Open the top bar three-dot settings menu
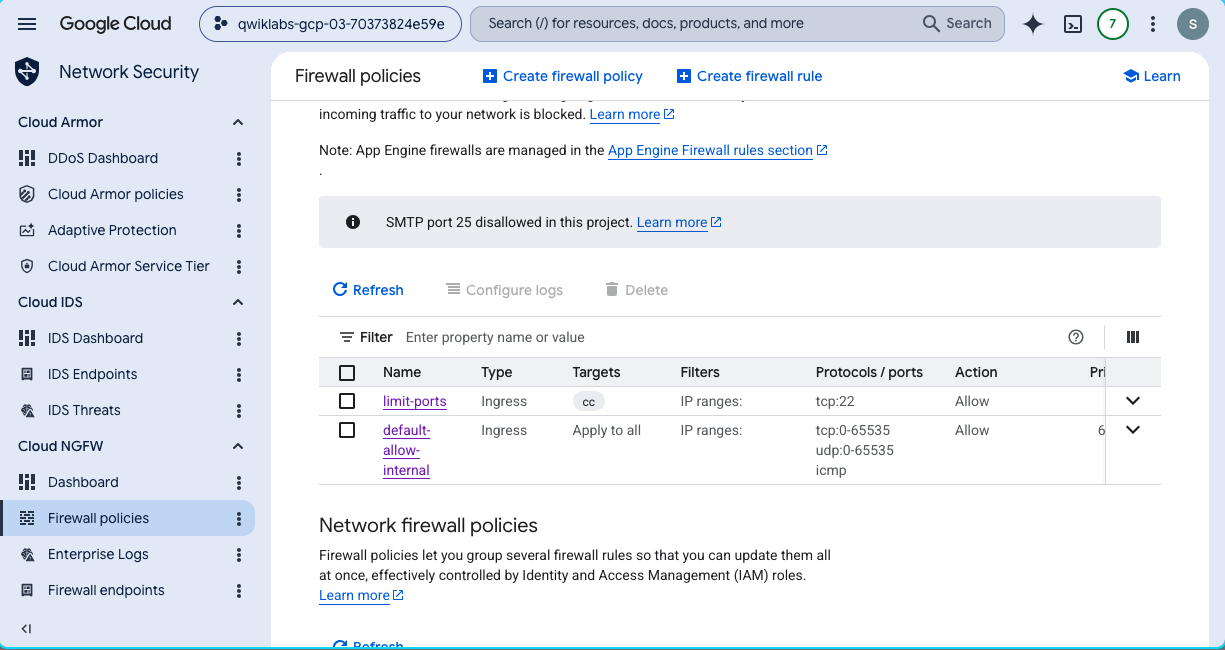This screenshot has height=650, width=1225. point(1153,24)
